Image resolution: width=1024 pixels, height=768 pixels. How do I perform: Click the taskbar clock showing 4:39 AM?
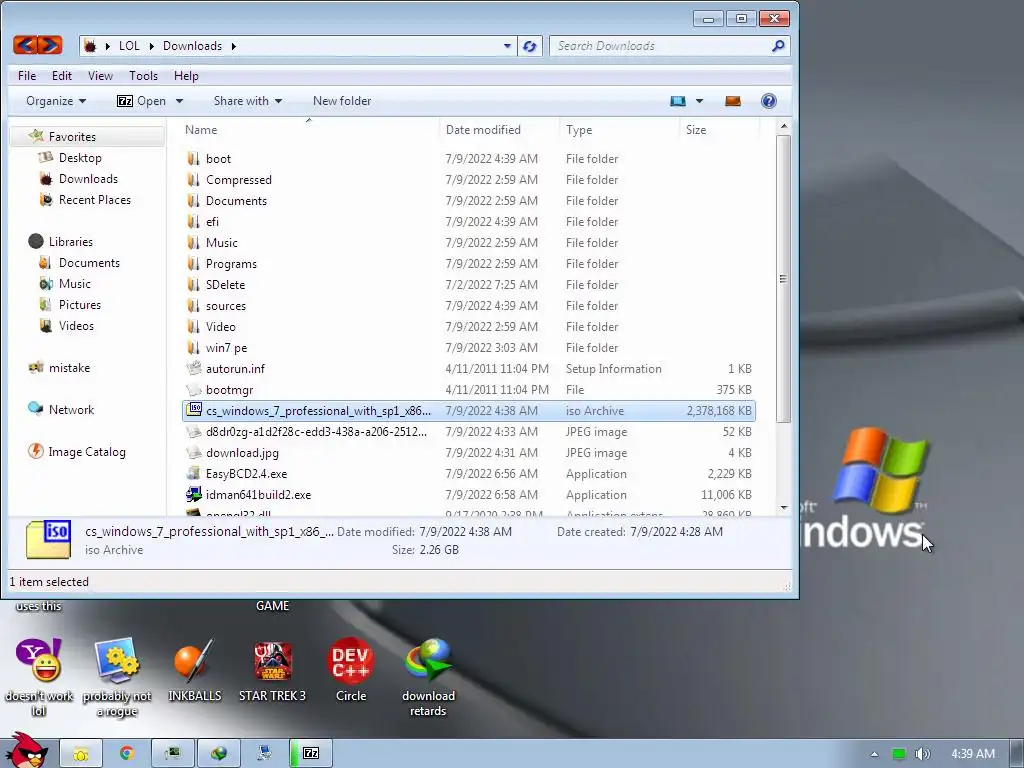972,754
